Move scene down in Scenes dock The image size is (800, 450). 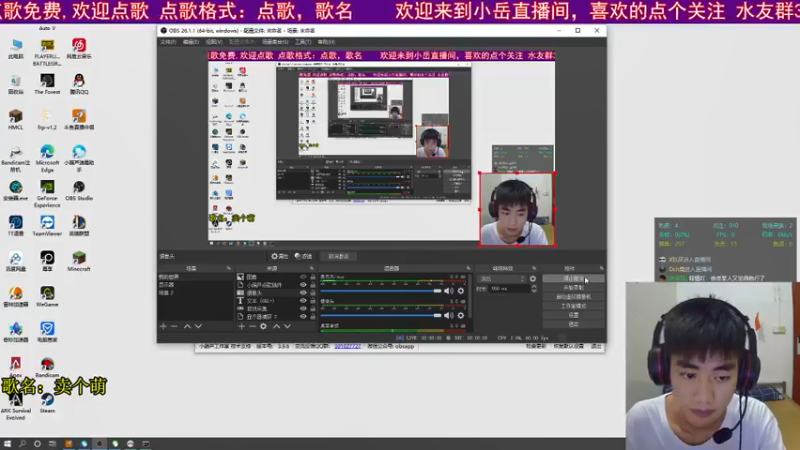coord(198,326)
